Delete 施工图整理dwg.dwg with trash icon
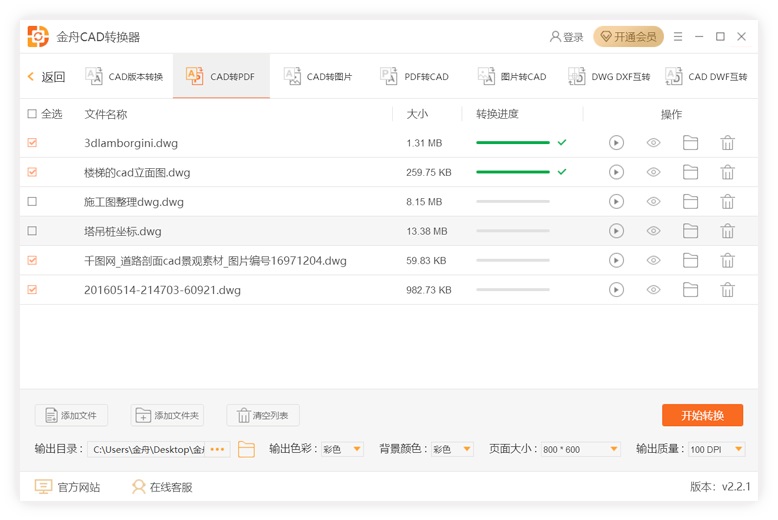Viewport: 778px width, 520px height. (727, 201)
